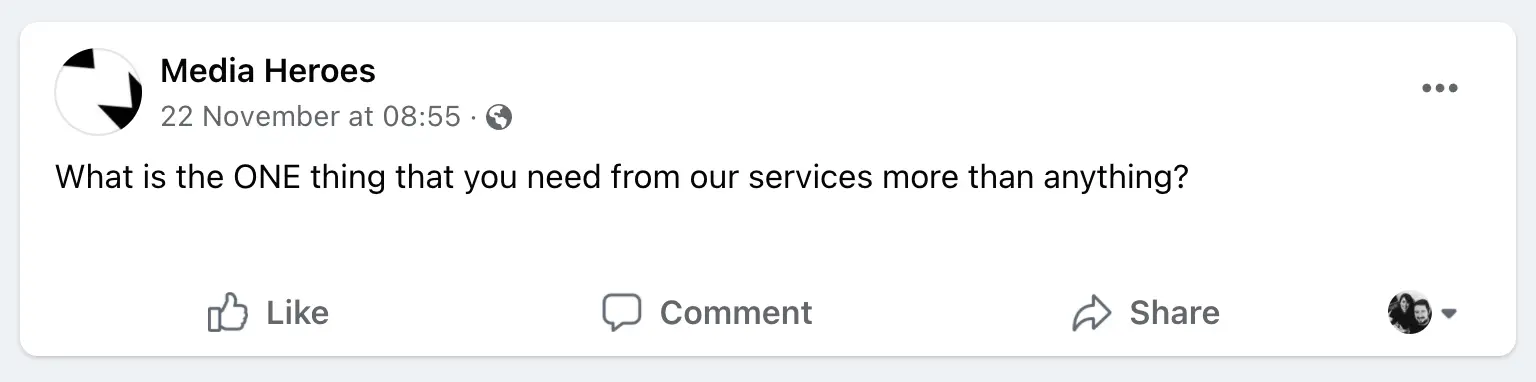
Task: Click the post question text
Action: (621, 179)
